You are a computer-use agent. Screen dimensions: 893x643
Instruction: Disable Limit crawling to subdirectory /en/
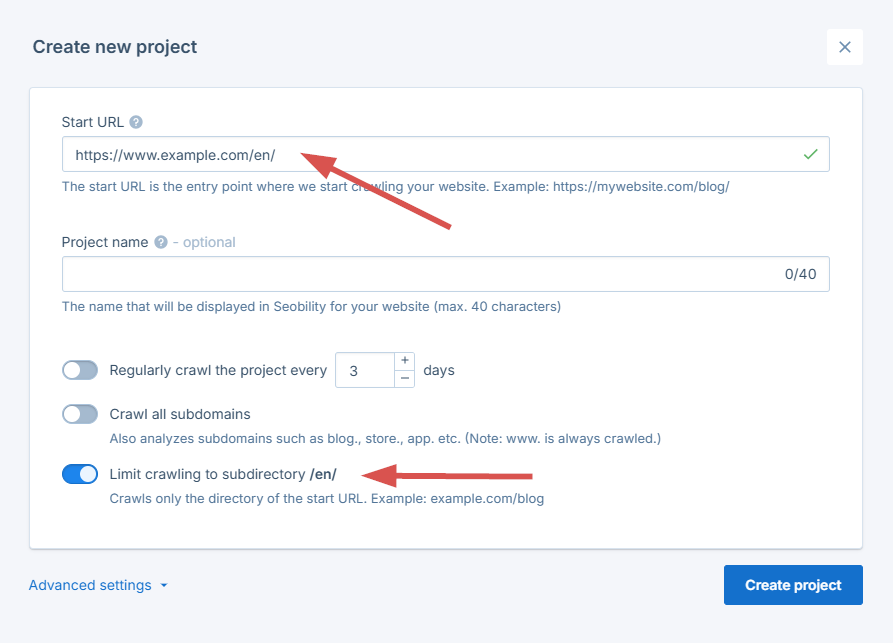click(x=80, y=473)
